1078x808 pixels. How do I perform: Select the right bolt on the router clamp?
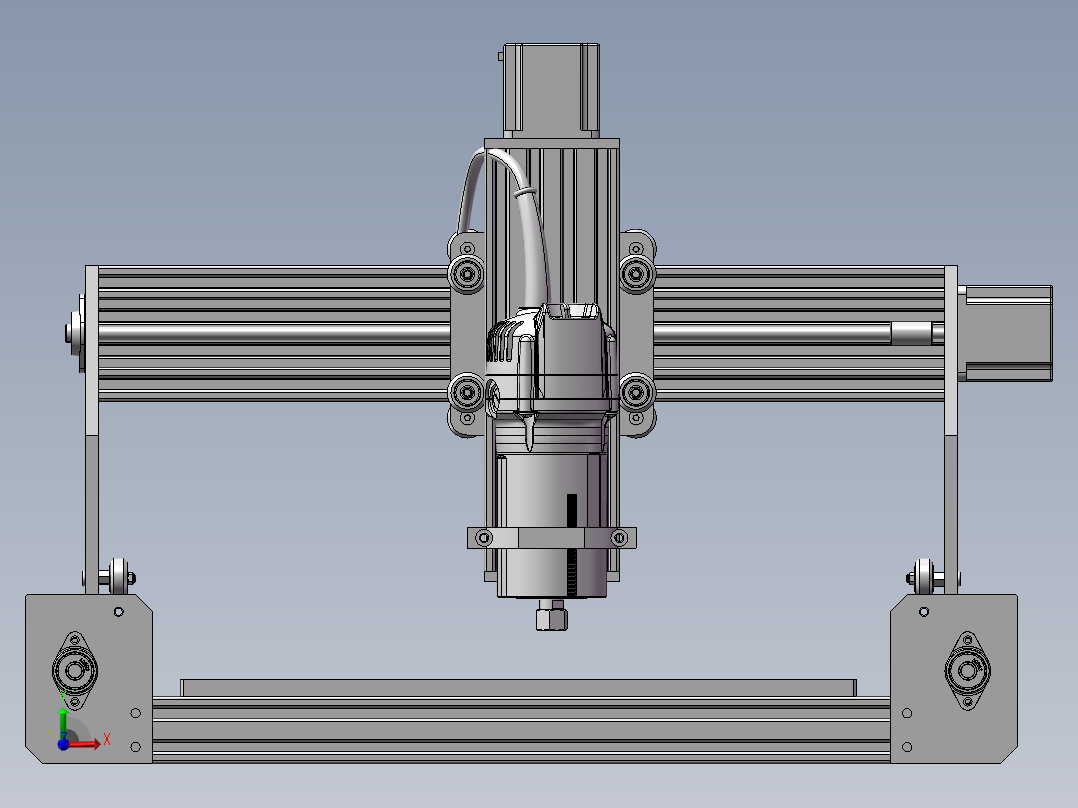pyautogui.click(x=619, y=538)
